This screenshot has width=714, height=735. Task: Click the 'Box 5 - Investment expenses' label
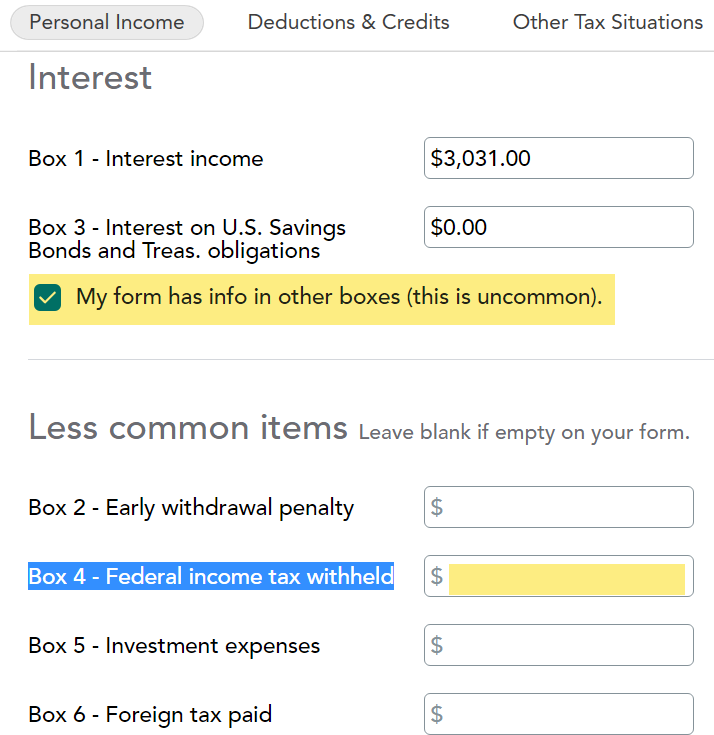pos(174,645)
